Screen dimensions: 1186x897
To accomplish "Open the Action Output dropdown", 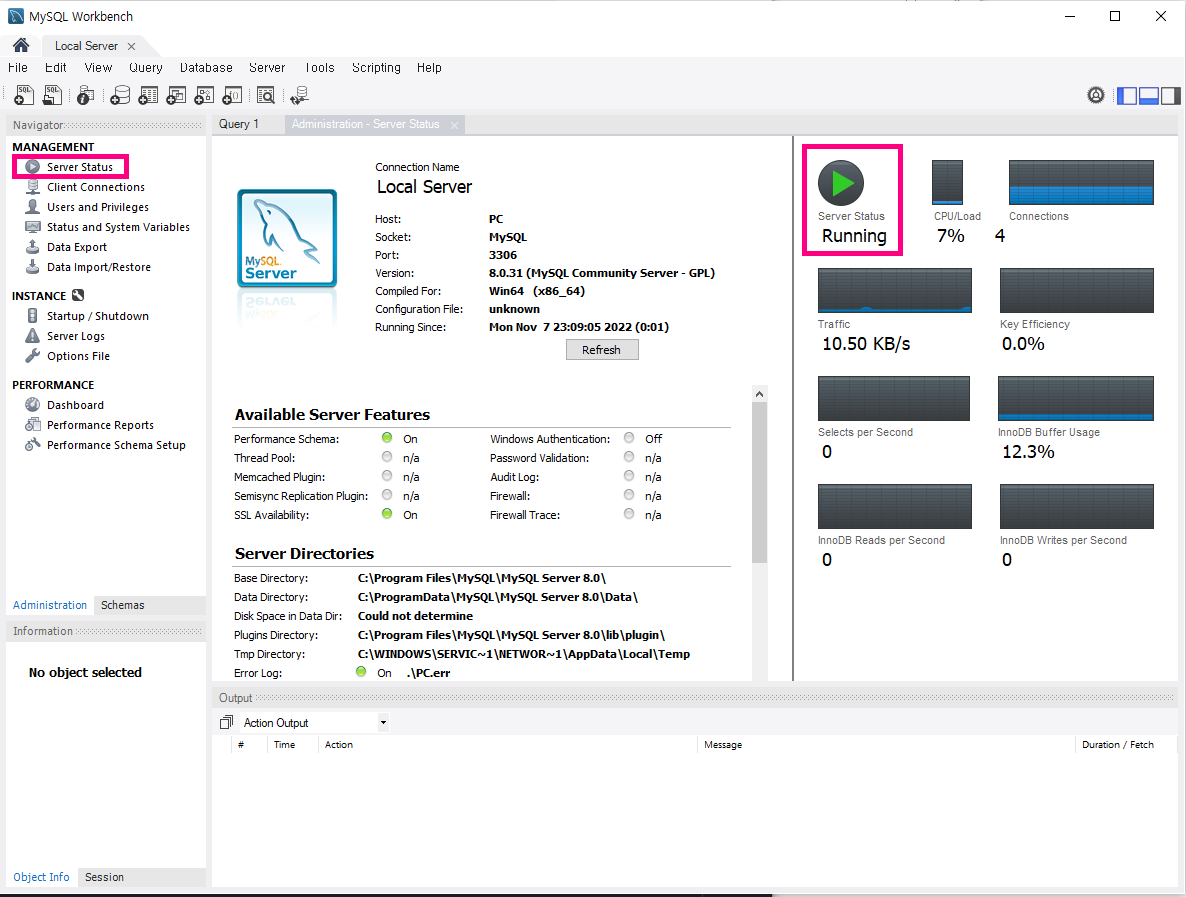I will pos(315,722).
